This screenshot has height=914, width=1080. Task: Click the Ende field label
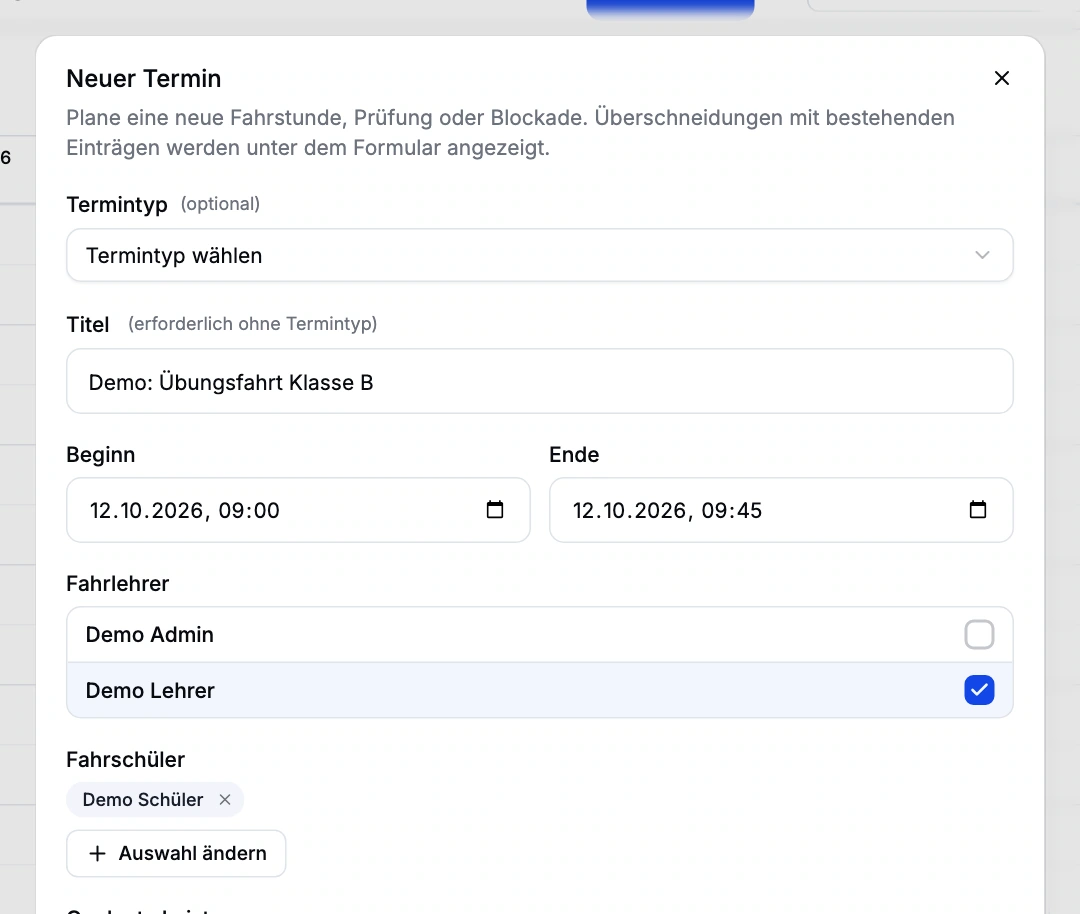point(574,455)
